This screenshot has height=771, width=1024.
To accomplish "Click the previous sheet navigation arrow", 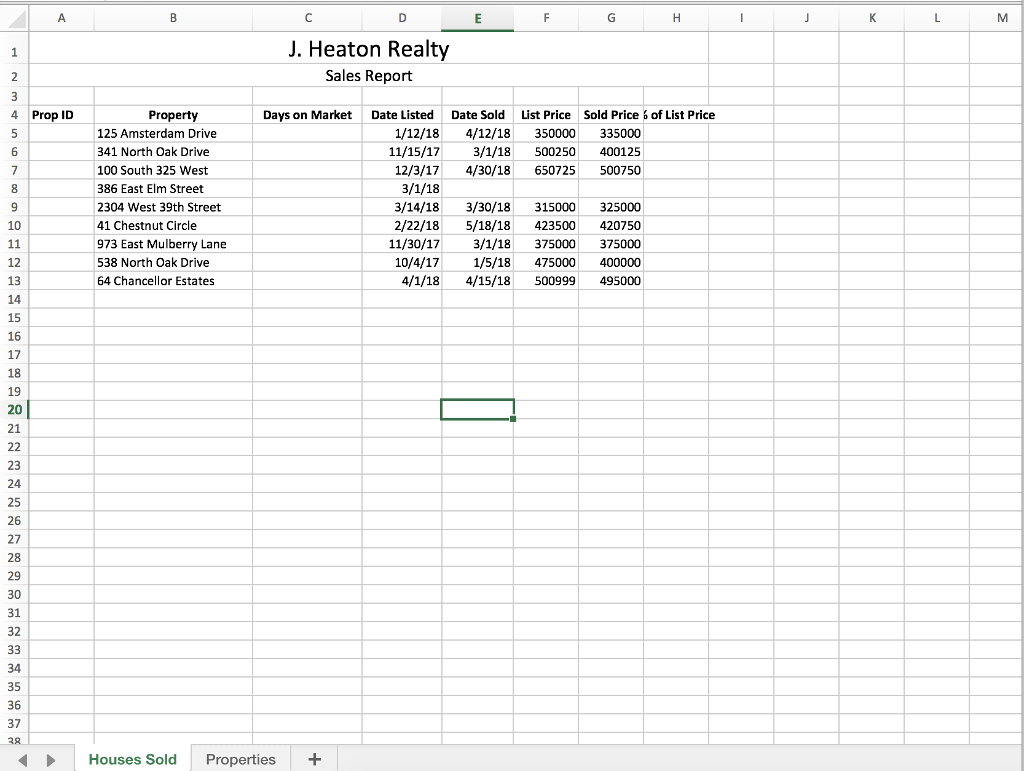I will (x=23, y=760).
